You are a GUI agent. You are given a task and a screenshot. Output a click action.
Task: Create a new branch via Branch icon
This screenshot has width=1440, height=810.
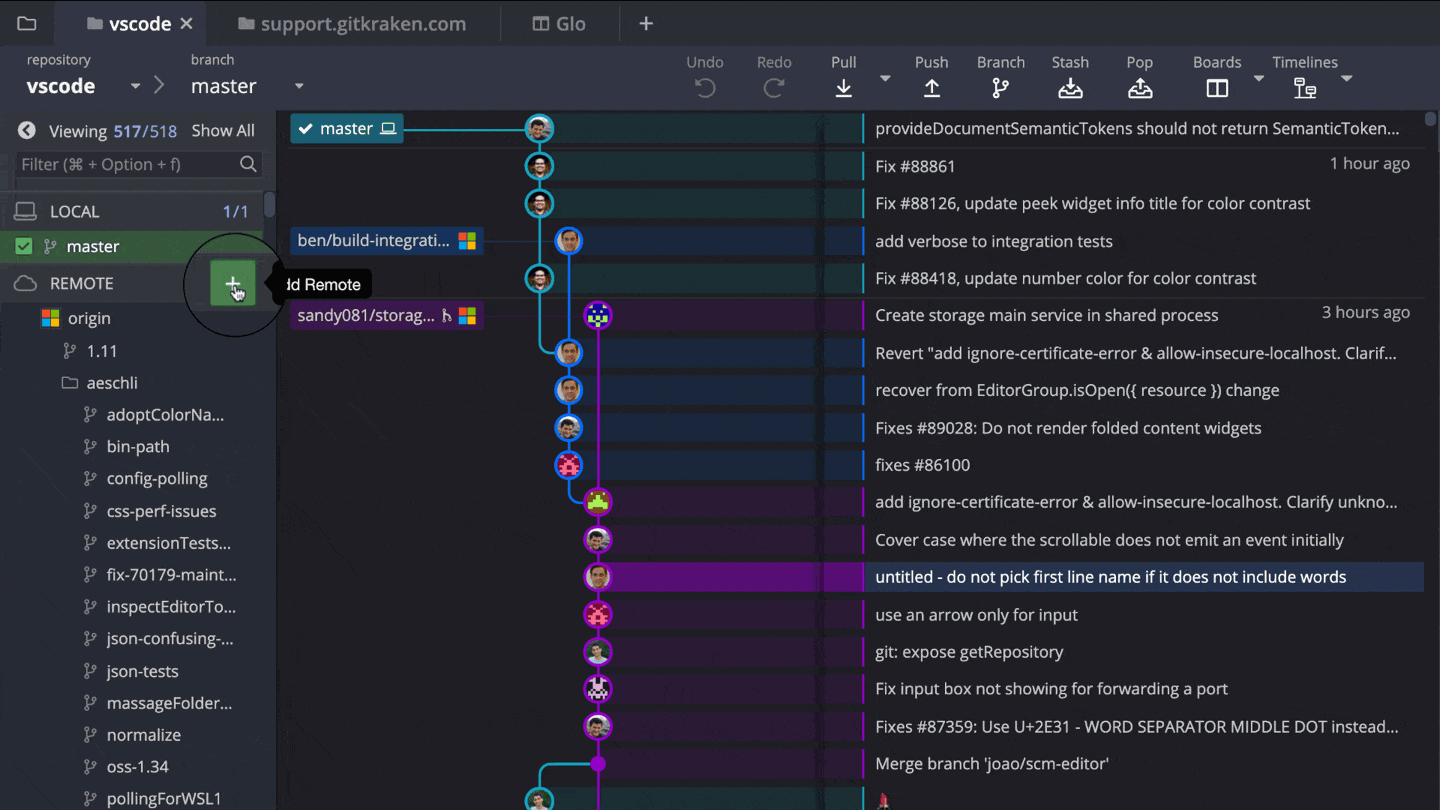tap(1000, 88)
